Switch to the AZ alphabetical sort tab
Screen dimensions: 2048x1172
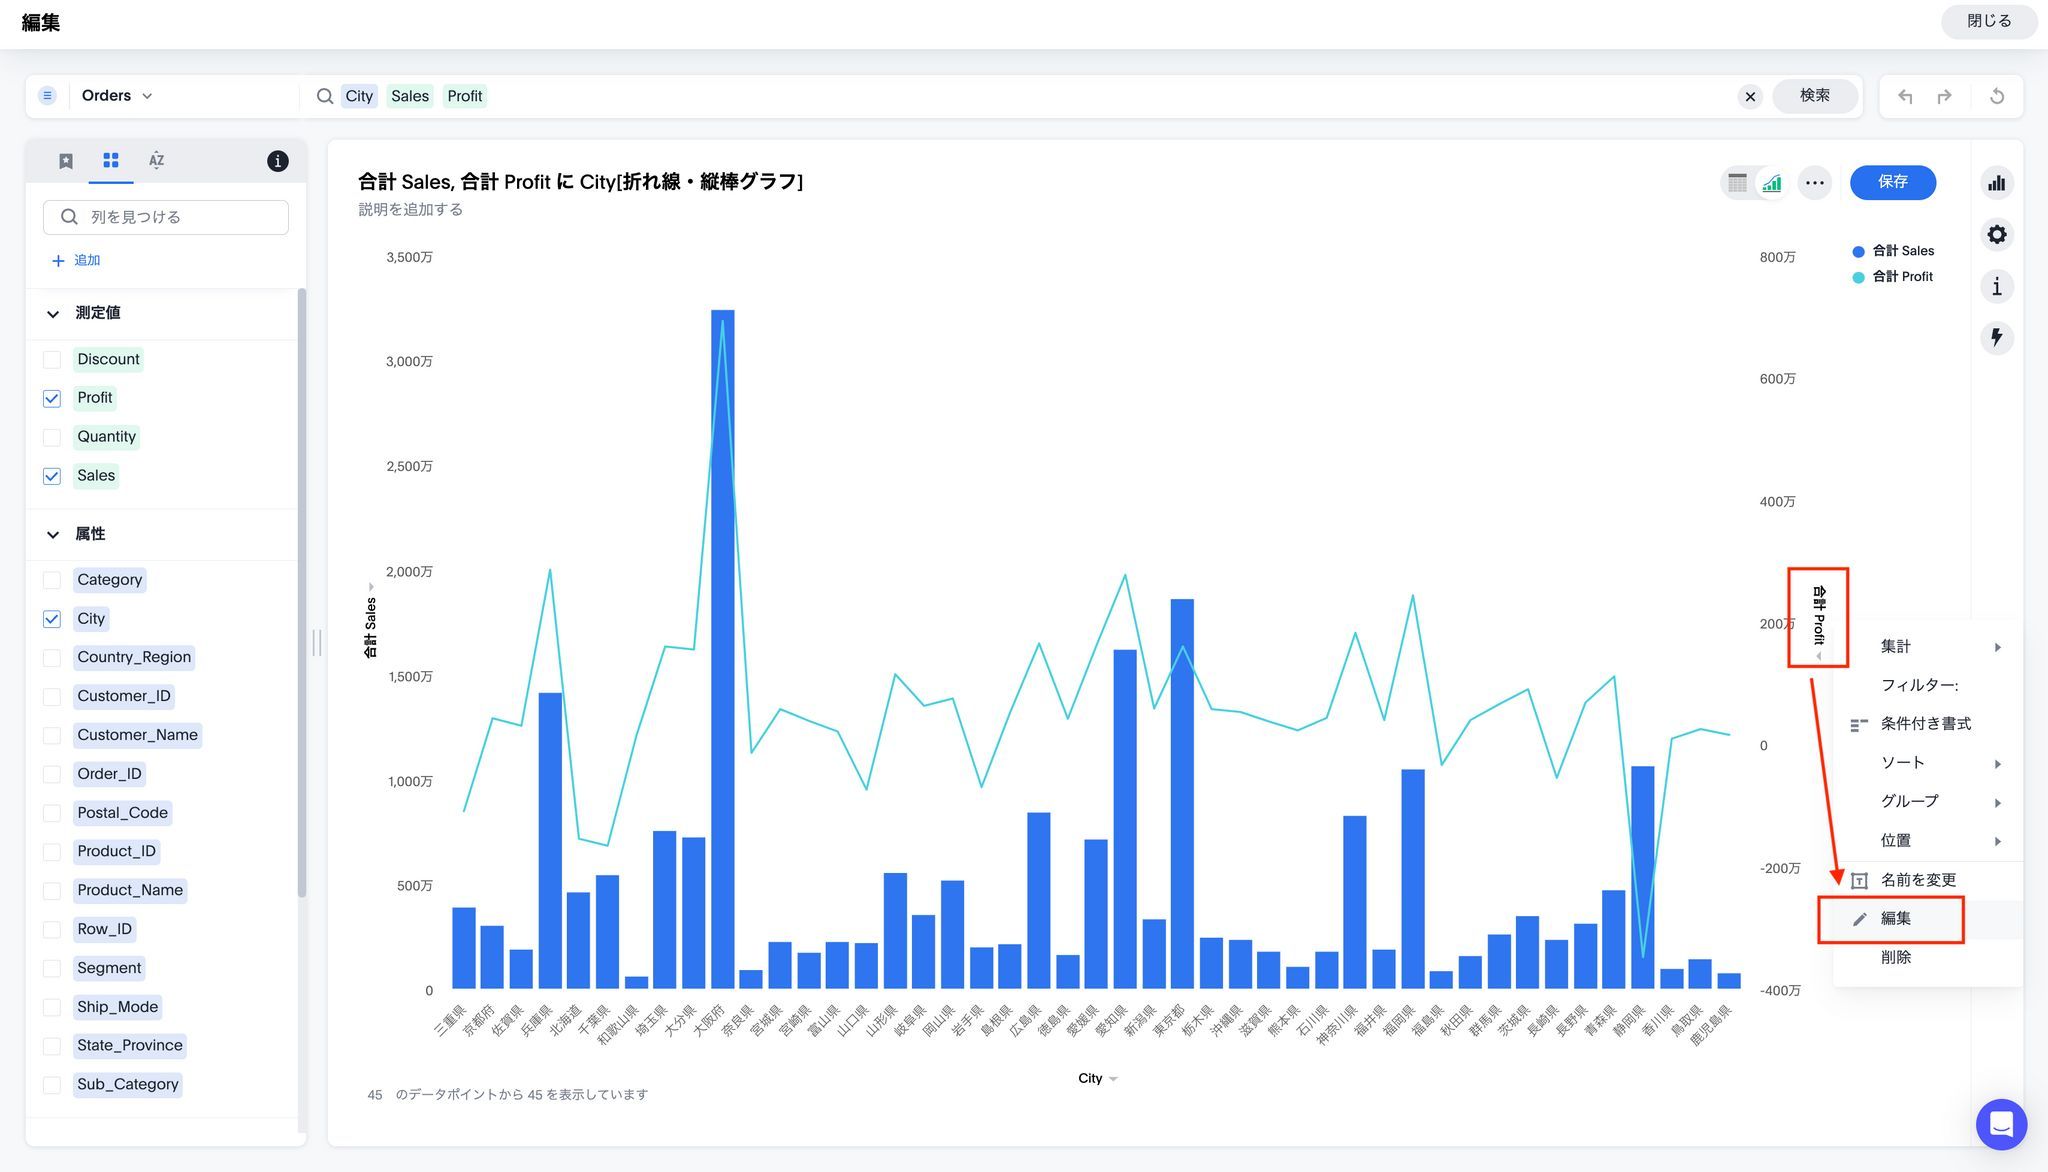click(156, 160)
